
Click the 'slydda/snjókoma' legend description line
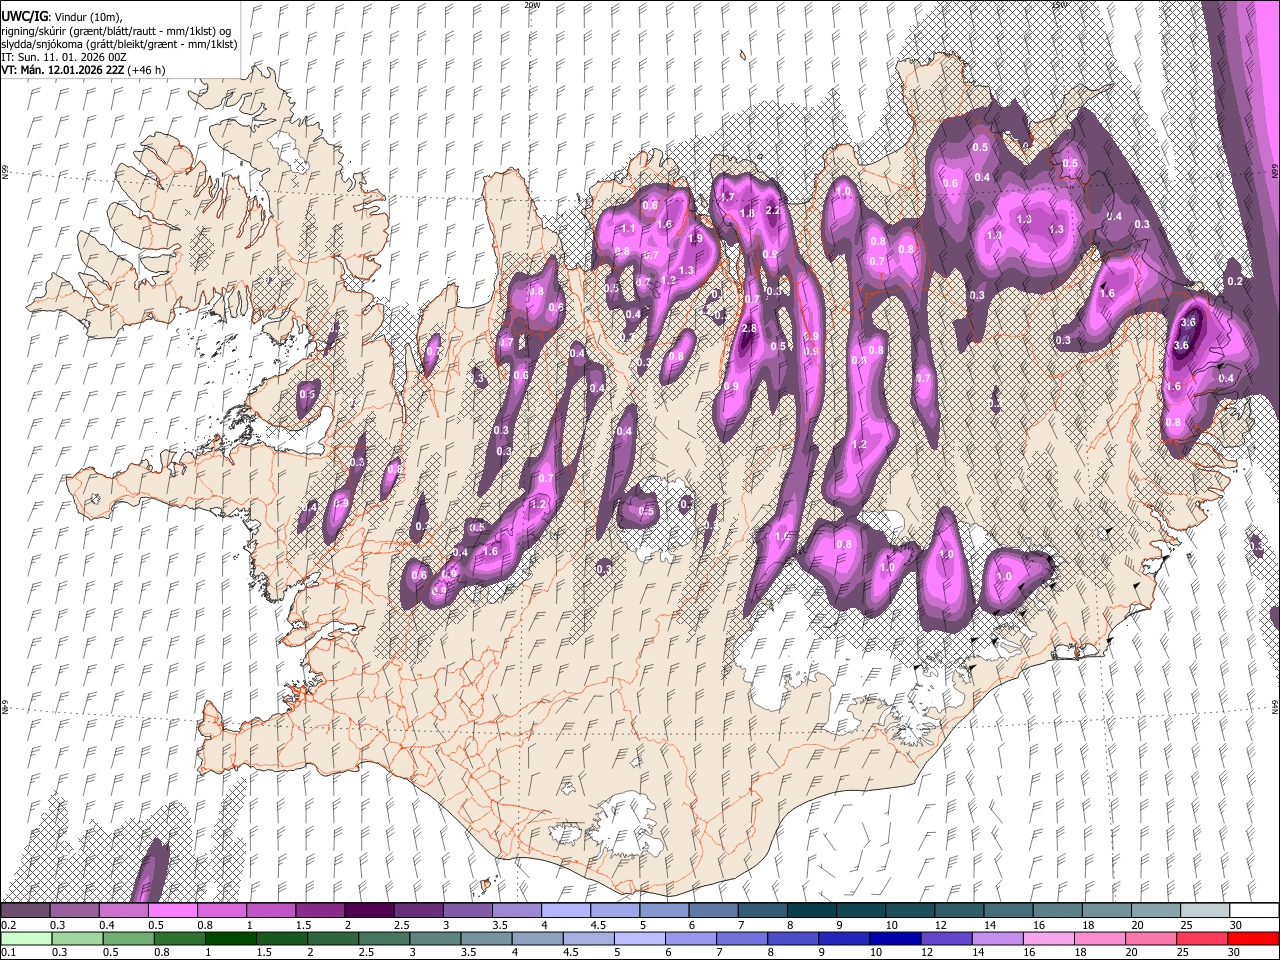119,44
